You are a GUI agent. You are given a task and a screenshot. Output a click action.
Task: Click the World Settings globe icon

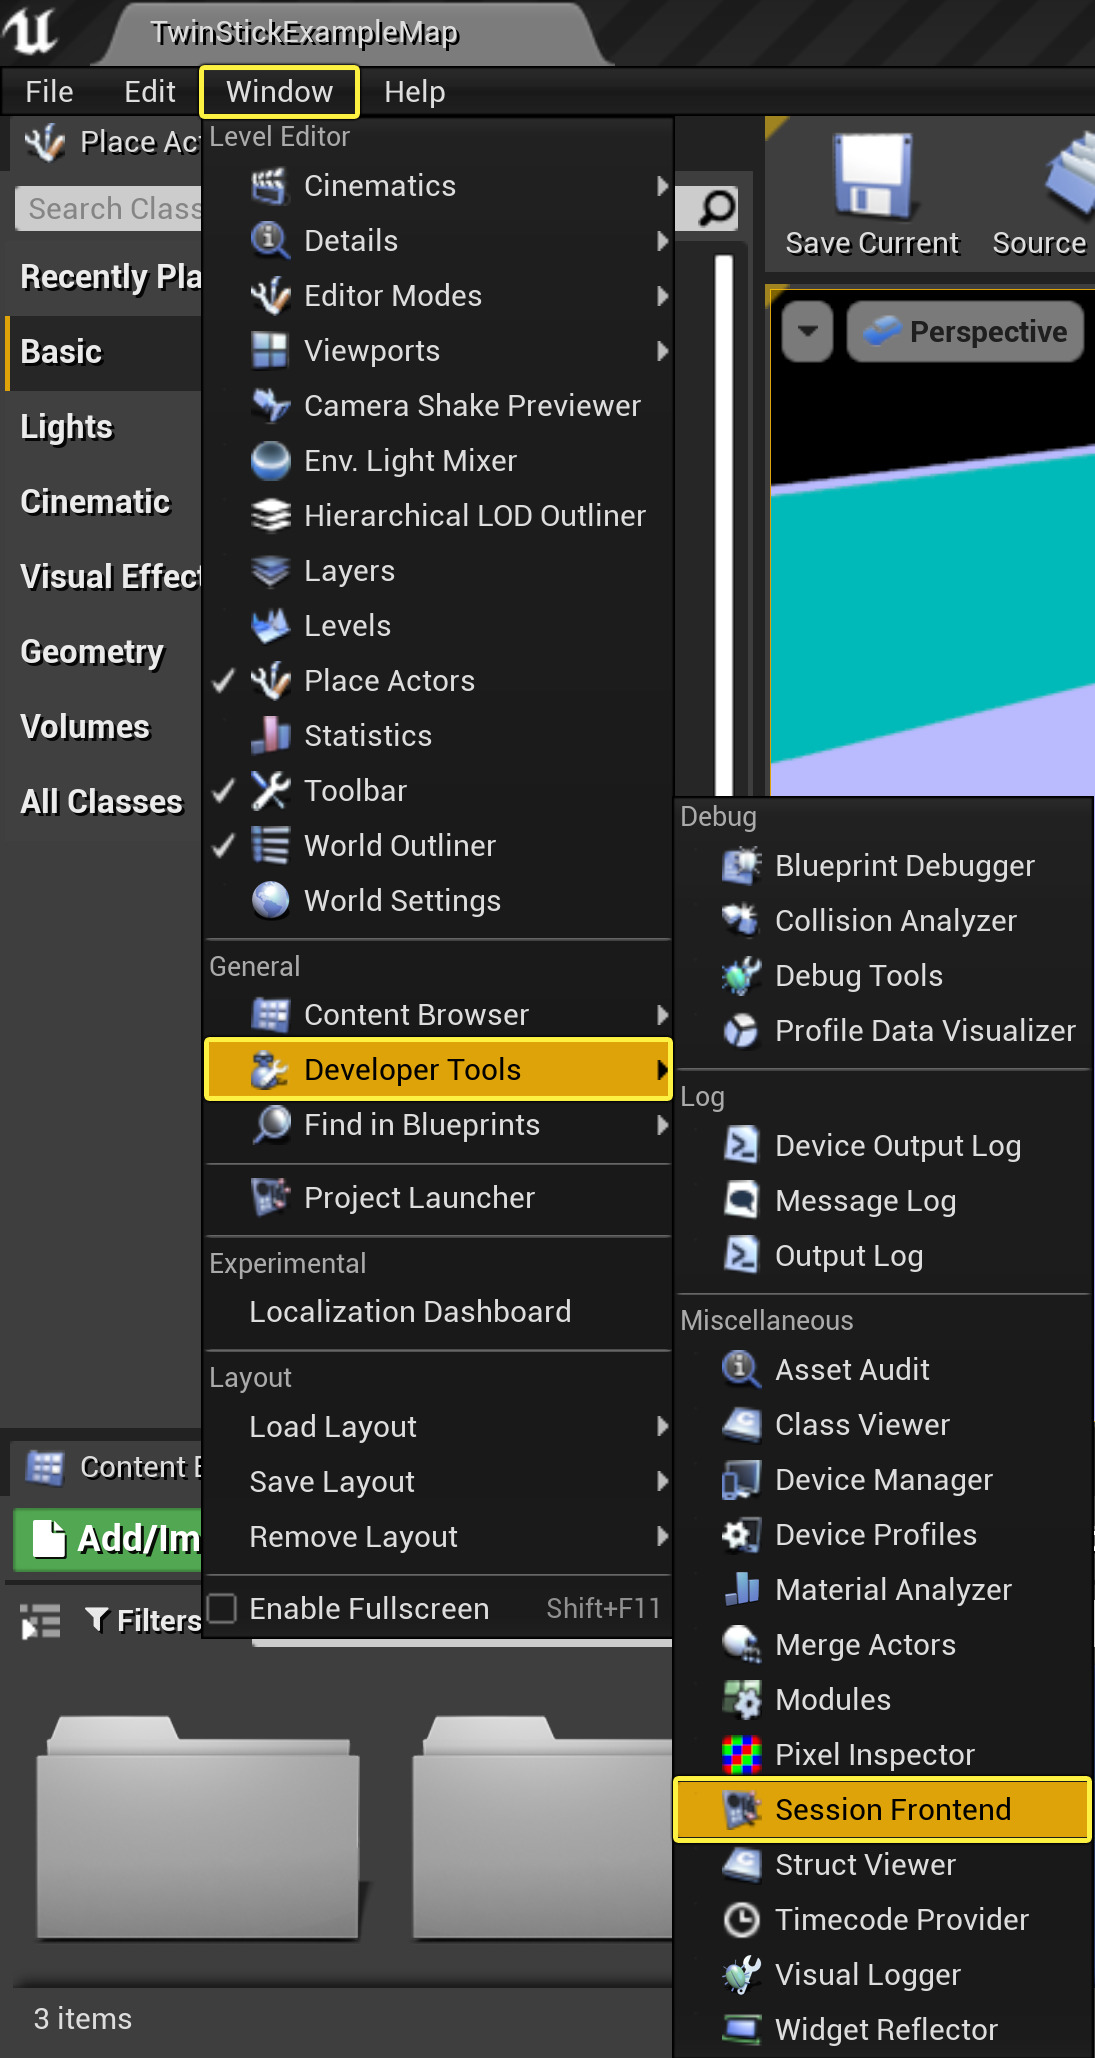tap(270, 901)
